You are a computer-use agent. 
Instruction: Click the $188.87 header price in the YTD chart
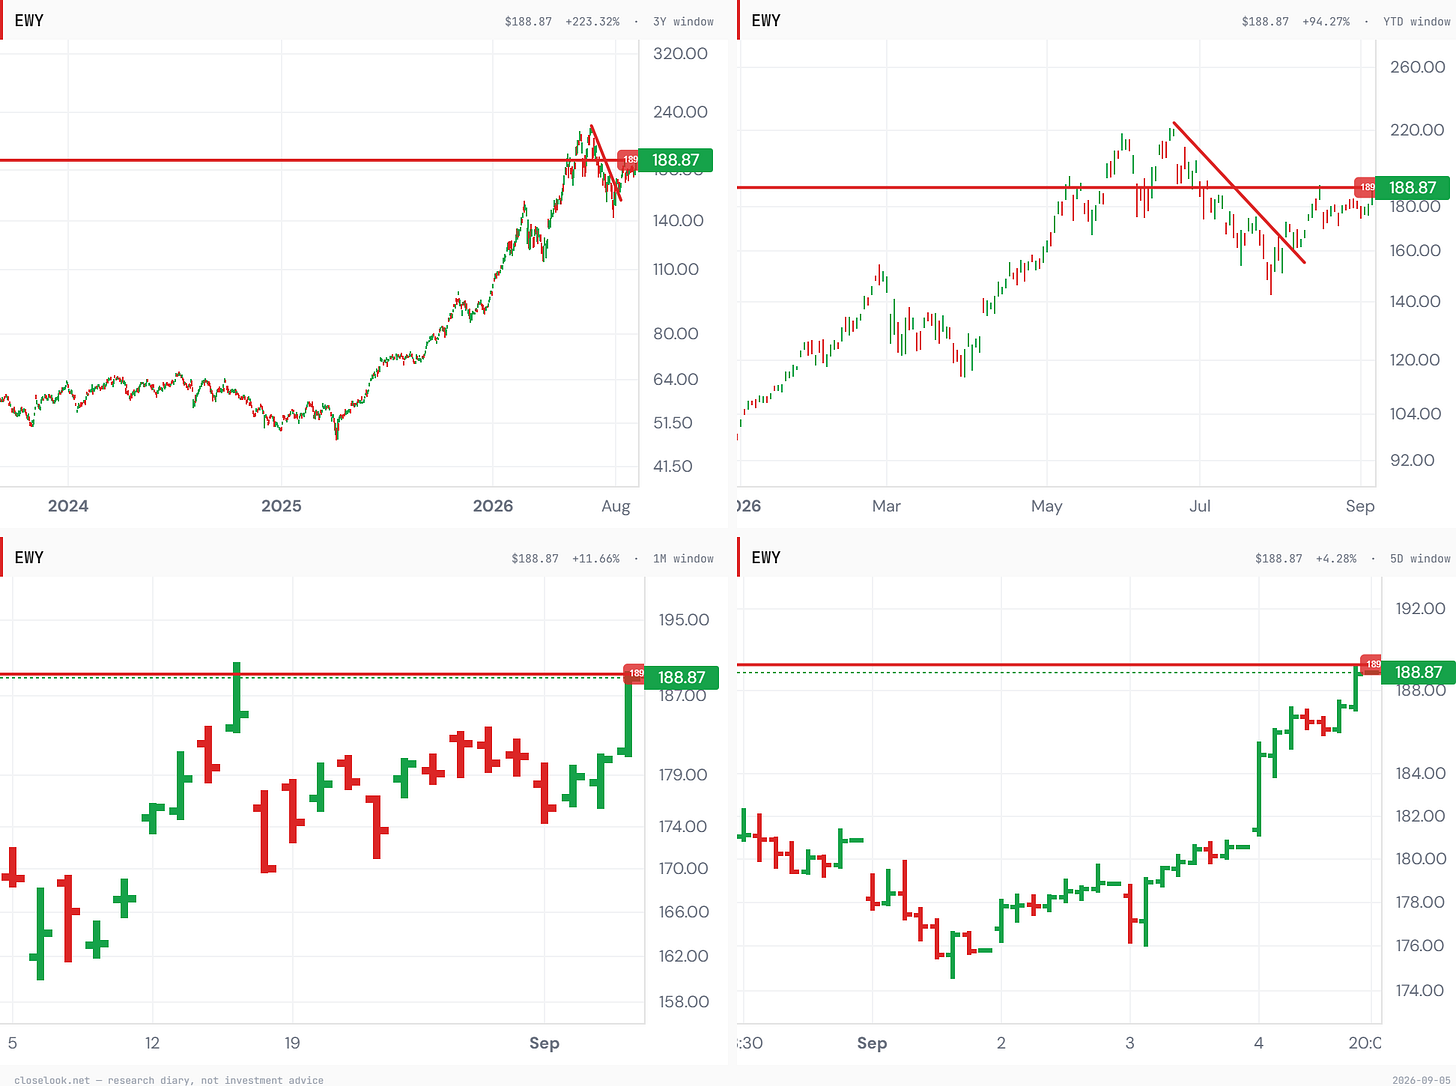click(1265, 21)
